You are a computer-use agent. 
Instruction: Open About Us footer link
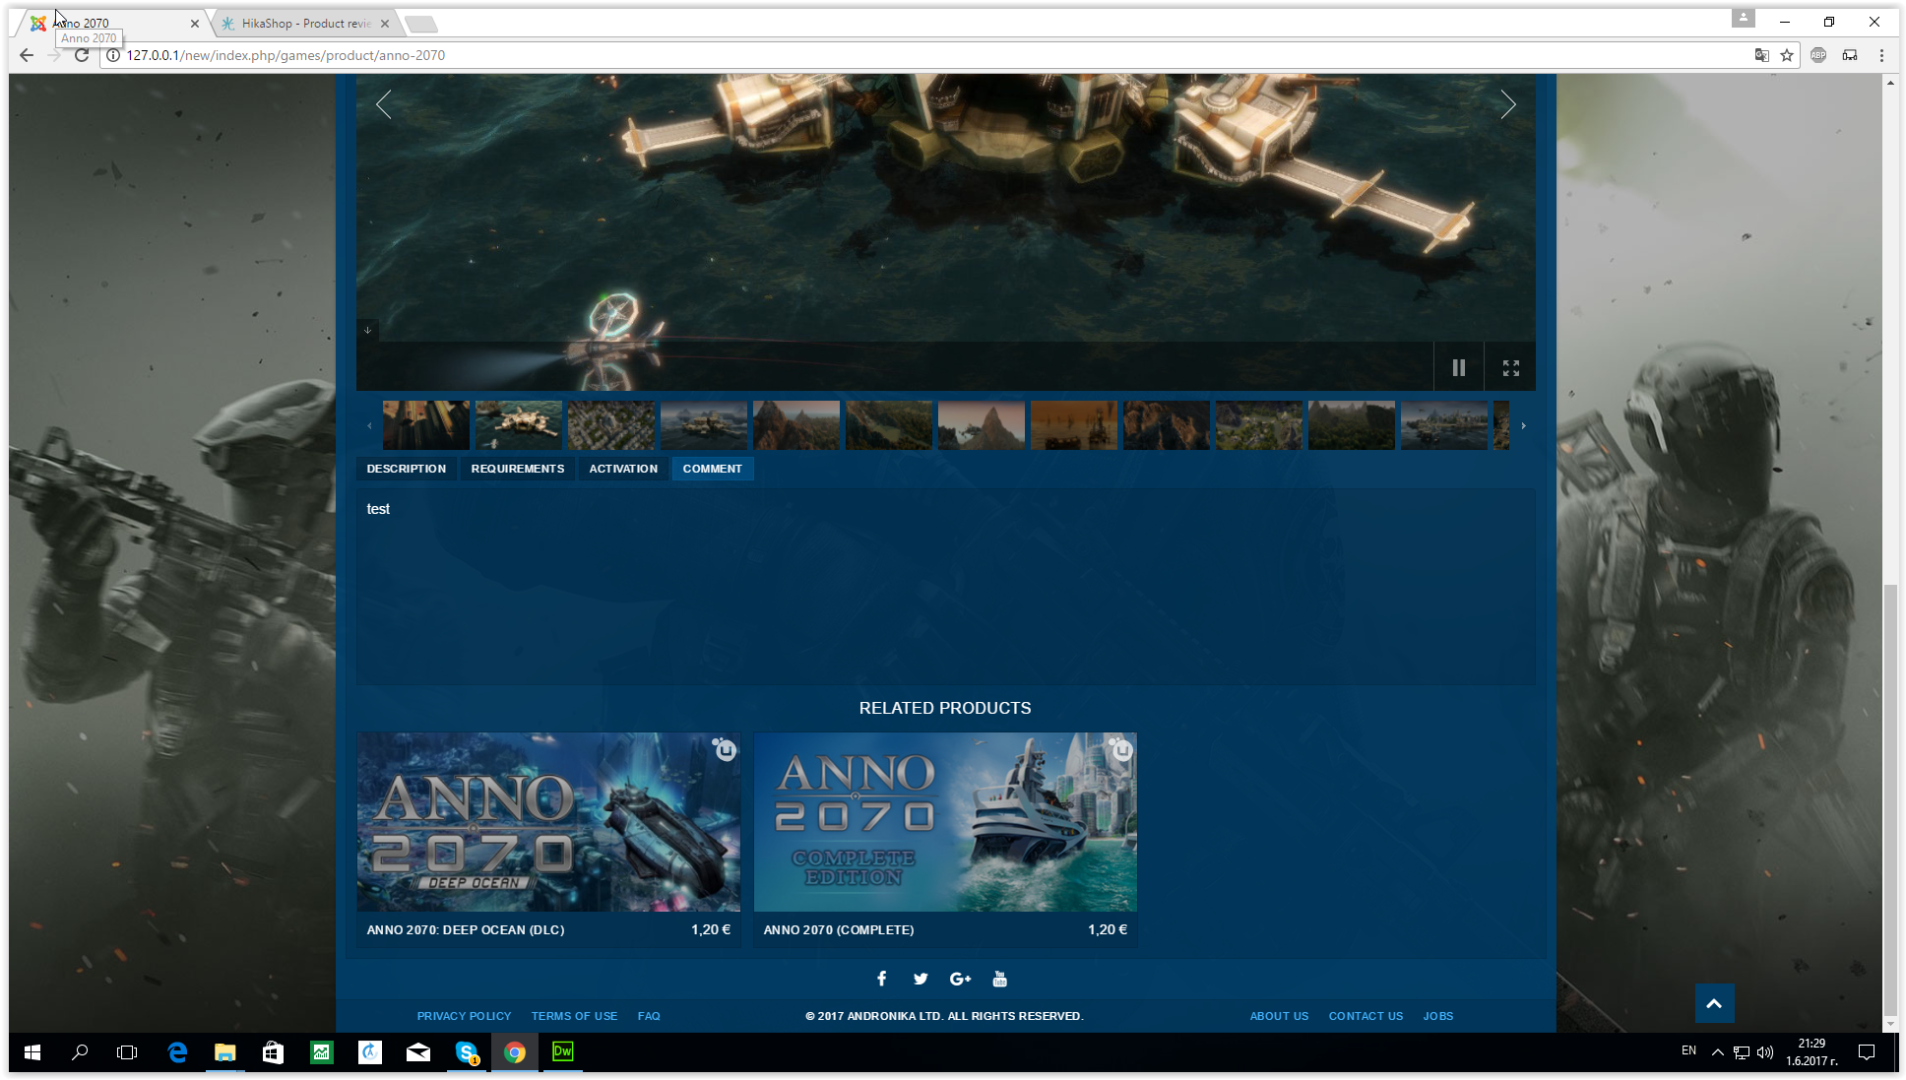[1279, 1016]
